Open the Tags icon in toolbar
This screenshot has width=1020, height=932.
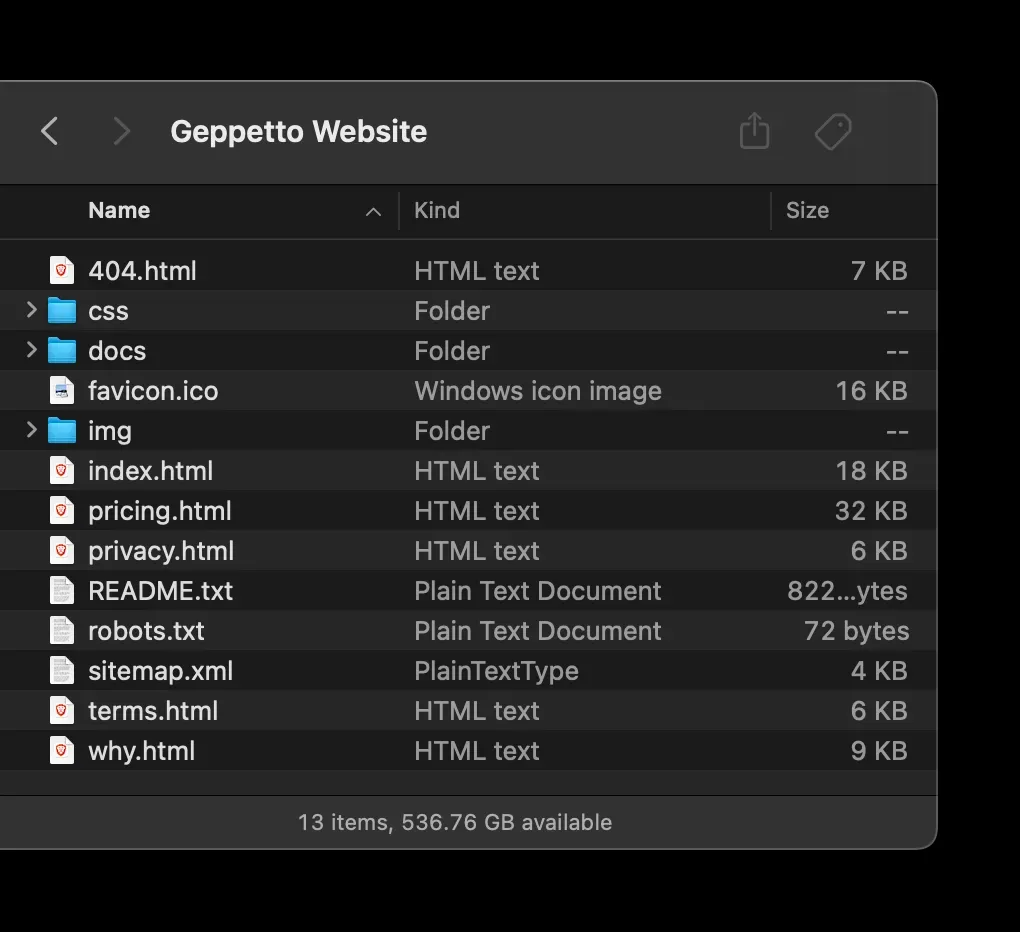tap(833, 131)
